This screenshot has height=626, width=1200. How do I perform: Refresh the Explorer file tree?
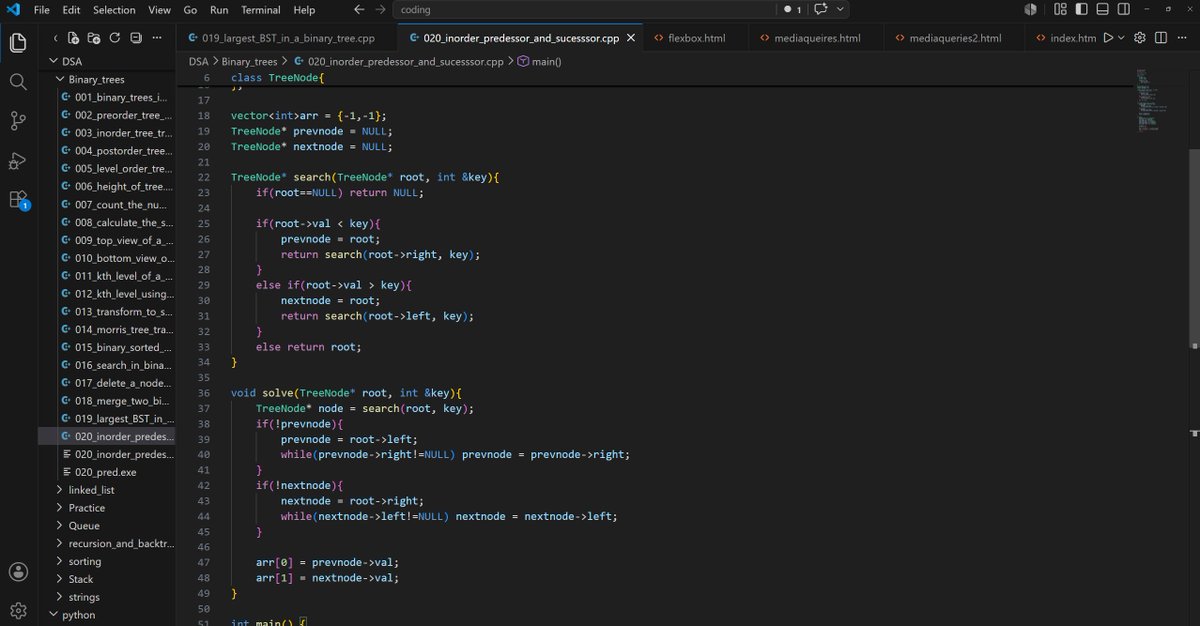coord(114,38)
